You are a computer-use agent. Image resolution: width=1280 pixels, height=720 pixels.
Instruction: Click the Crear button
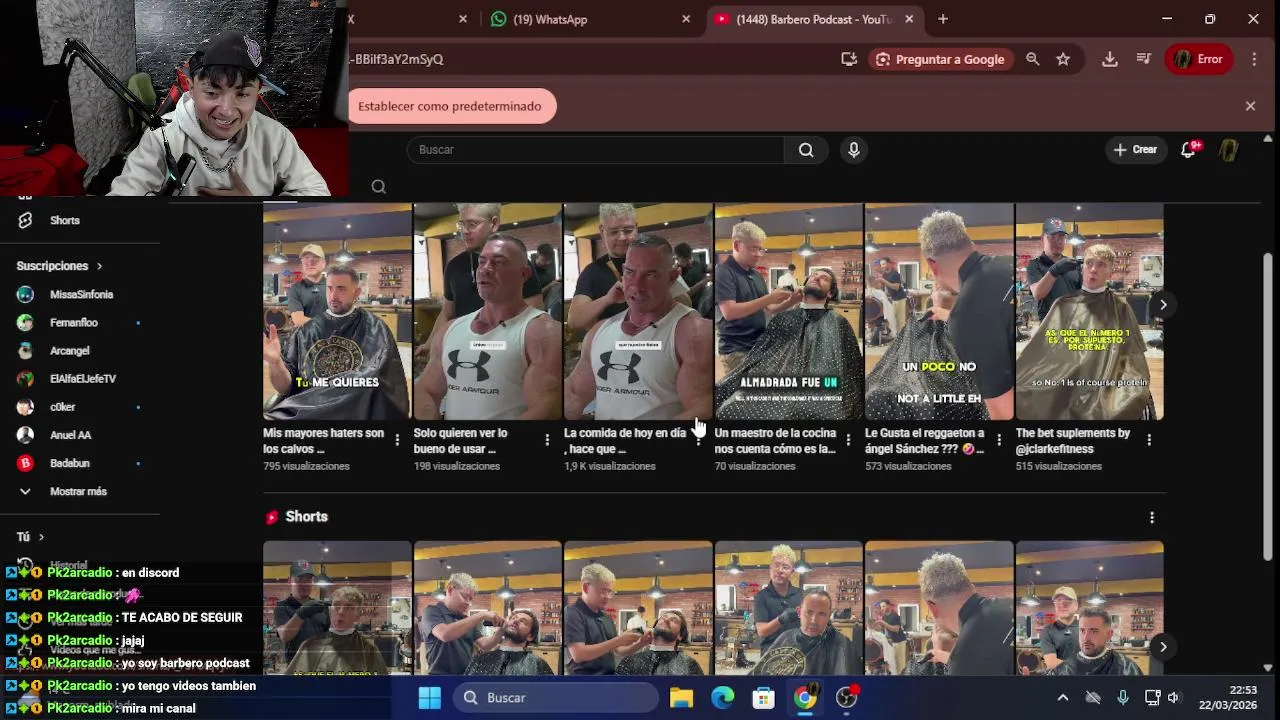point(1135,150)
